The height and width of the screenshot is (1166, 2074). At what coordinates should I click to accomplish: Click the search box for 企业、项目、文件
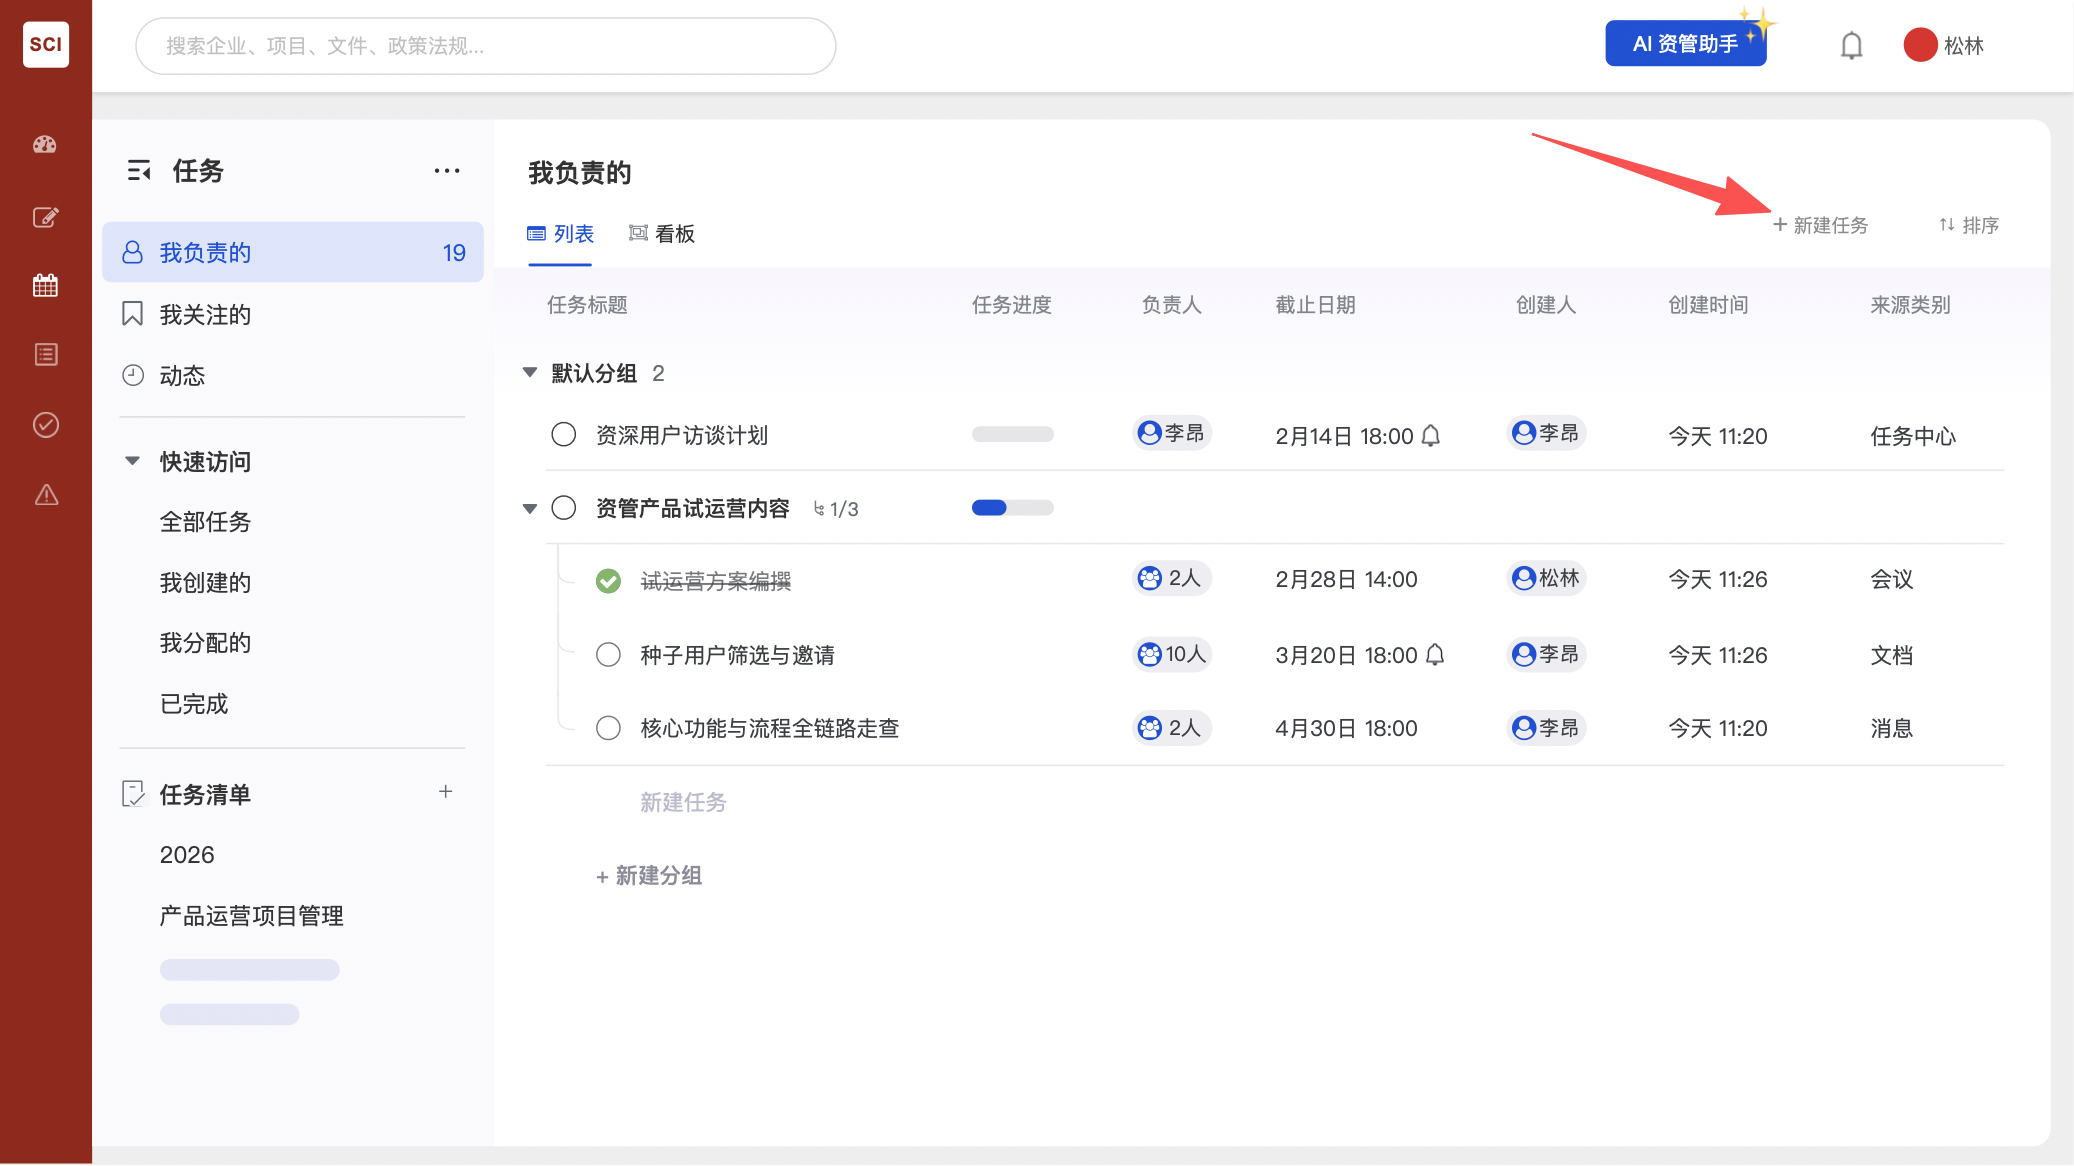(x=486, y=46)
